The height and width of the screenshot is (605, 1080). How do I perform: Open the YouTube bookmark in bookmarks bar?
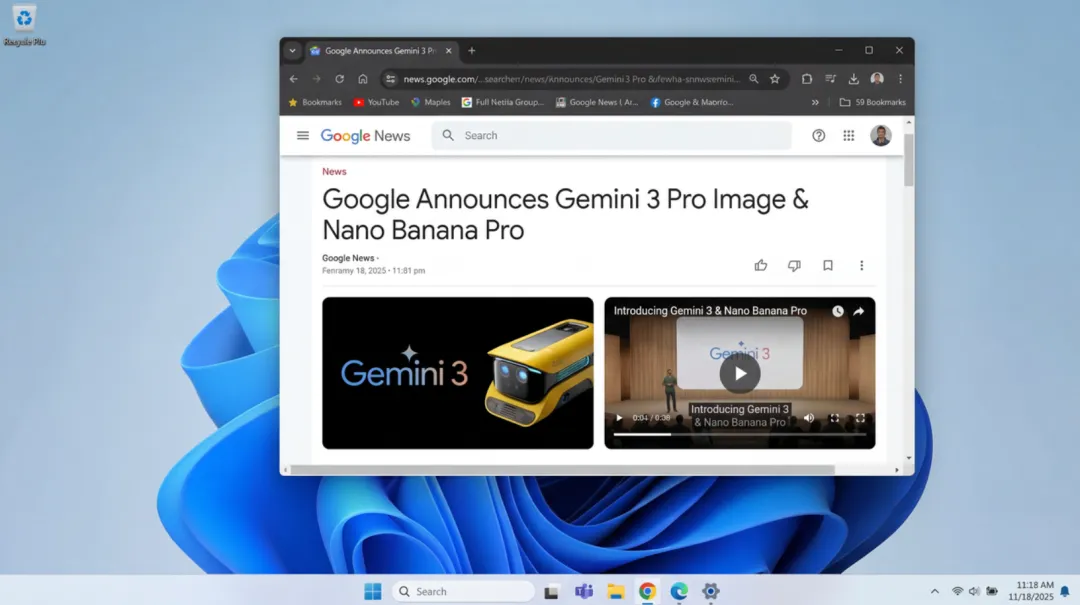(x=376, y=102)
